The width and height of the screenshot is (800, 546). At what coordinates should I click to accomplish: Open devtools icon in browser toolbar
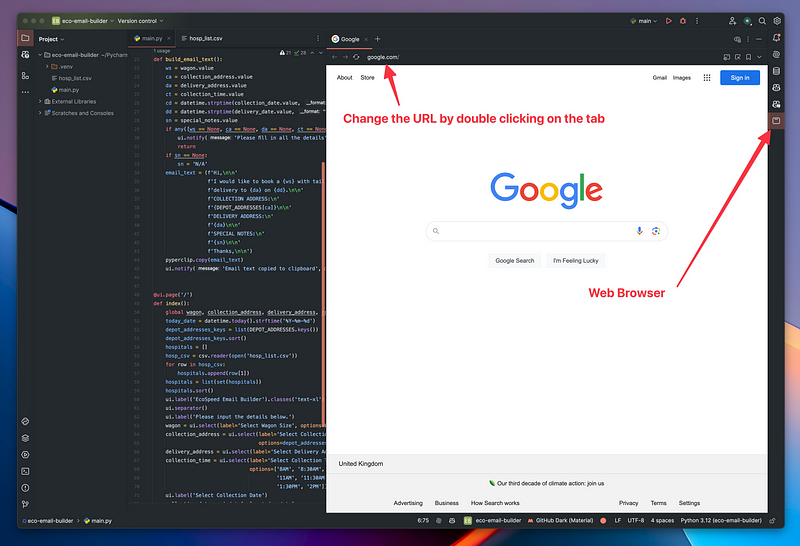point(727,57)
